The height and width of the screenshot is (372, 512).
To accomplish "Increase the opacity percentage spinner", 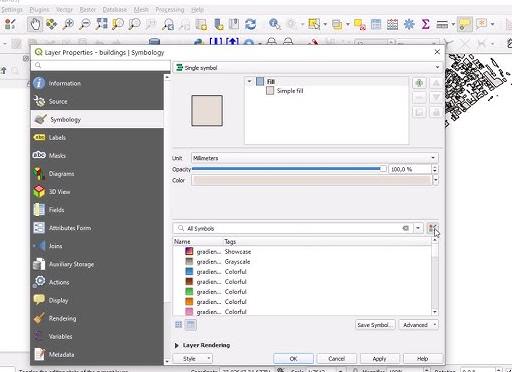I will click(435, 167).
